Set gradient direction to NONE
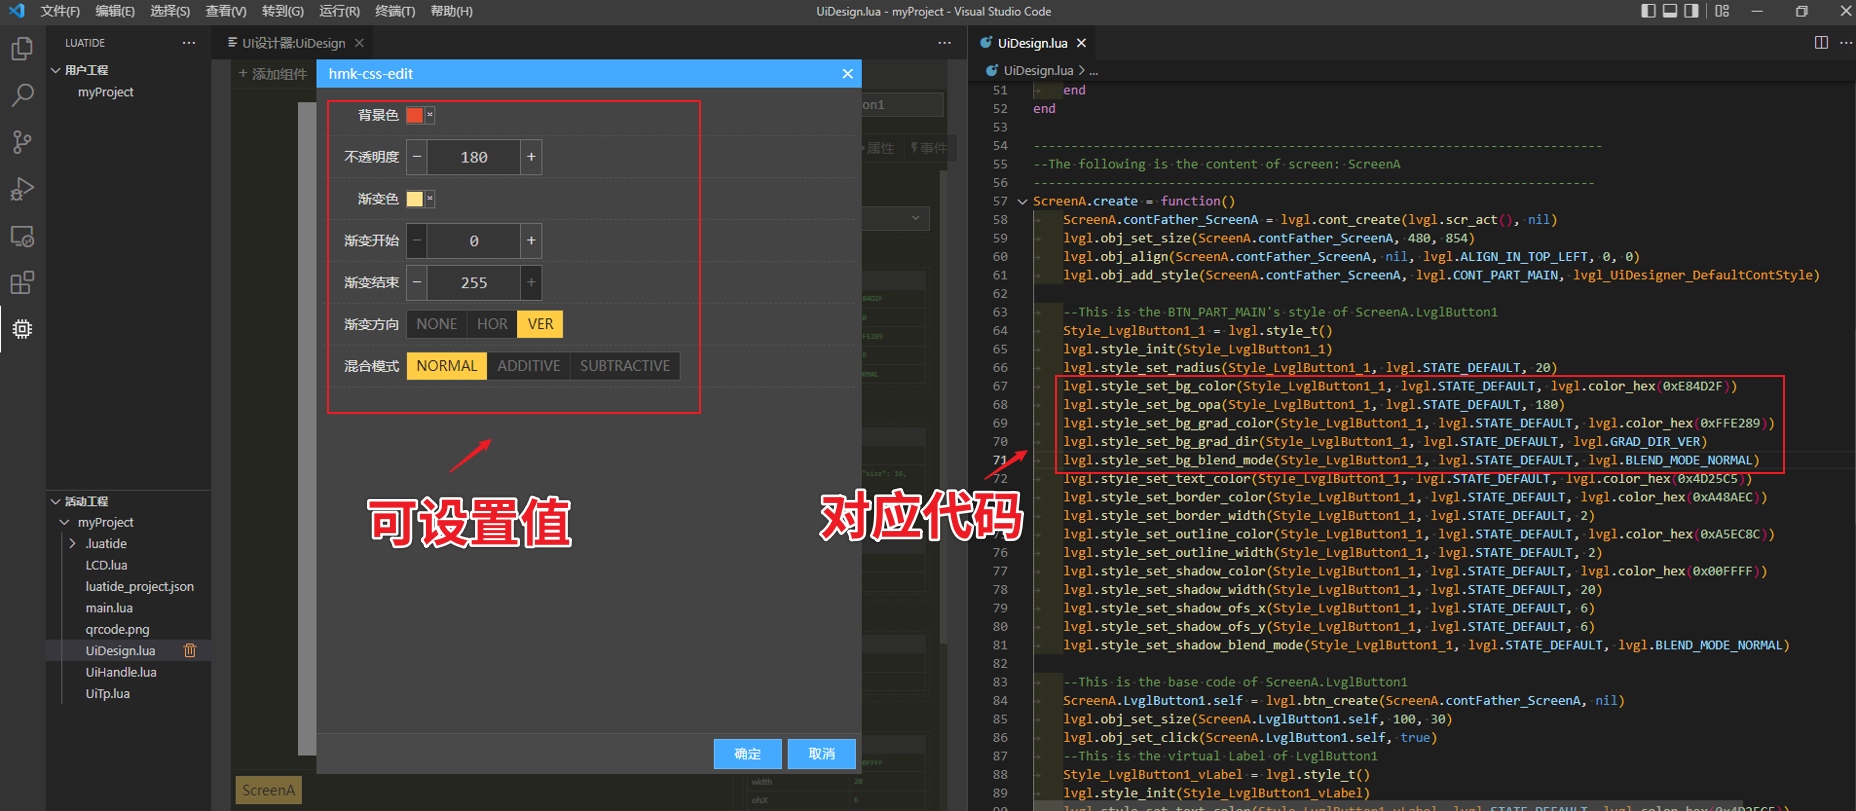The width and height of the screenshot is (1856, 811). pyautogui.click(x=436, y=324)
